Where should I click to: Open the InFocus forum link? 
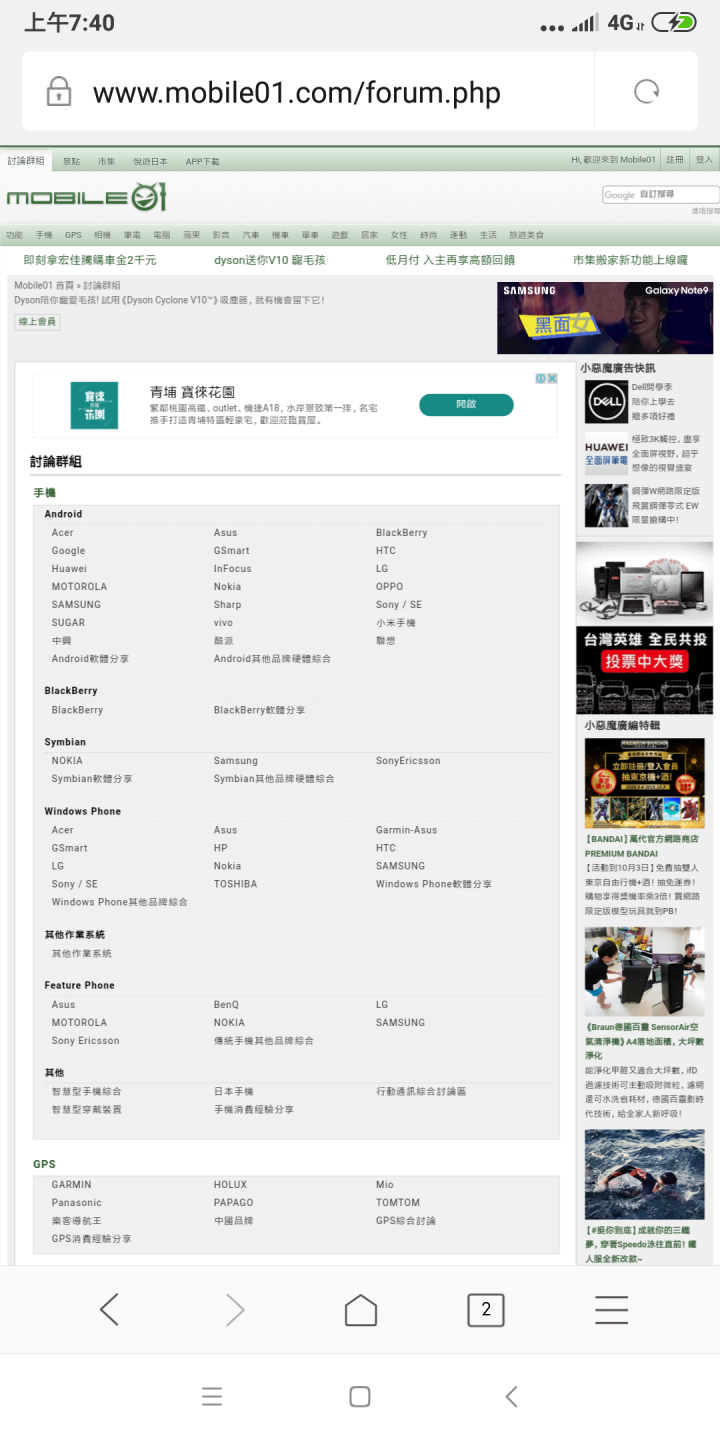pyautogui.click(x=232, y=569)
